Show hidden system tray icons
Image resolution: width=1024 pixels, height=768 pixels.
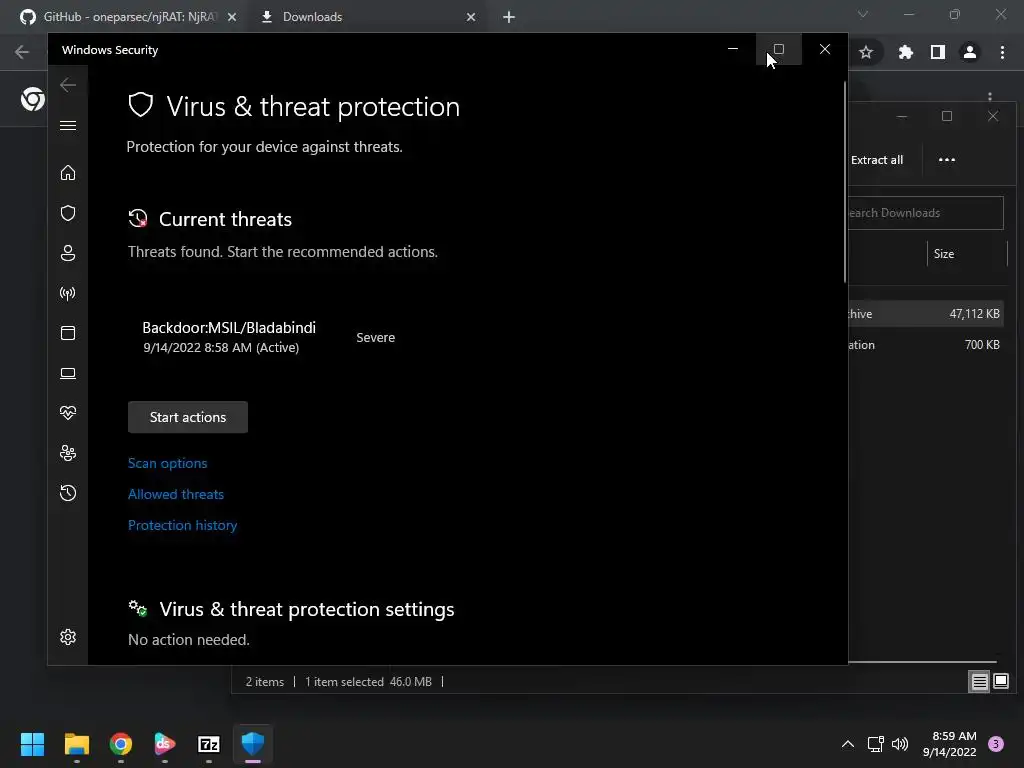(x=848, y=744)
